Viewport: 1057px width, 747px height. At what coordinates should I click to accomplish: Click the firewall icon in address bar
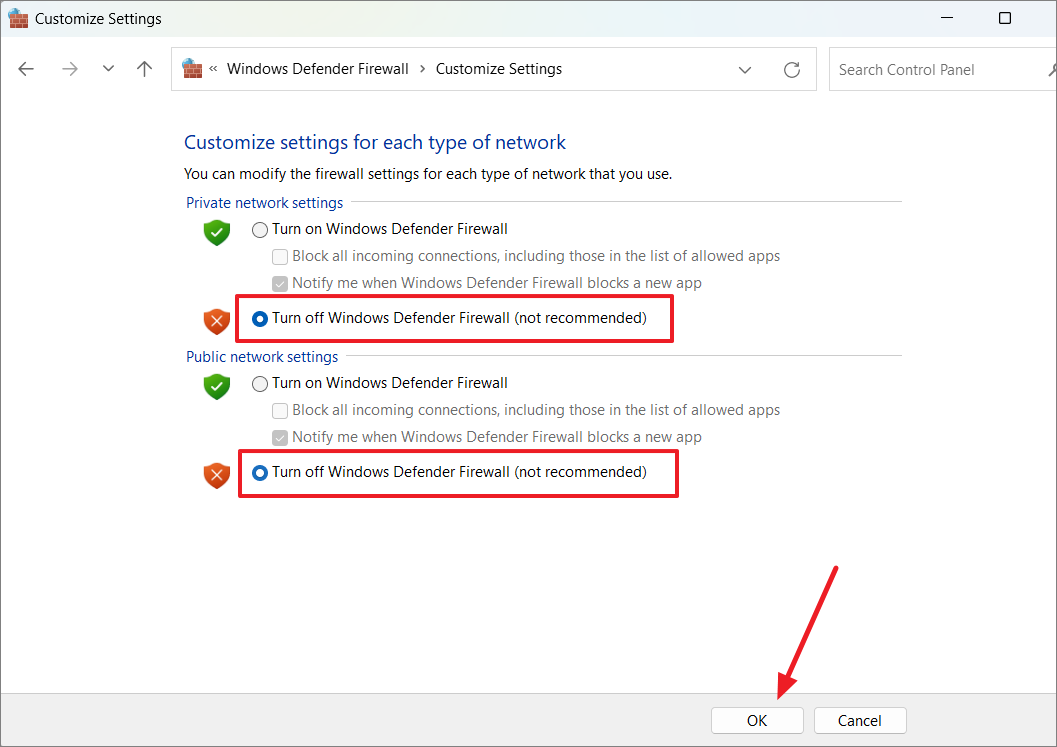(x=192, y=69)
